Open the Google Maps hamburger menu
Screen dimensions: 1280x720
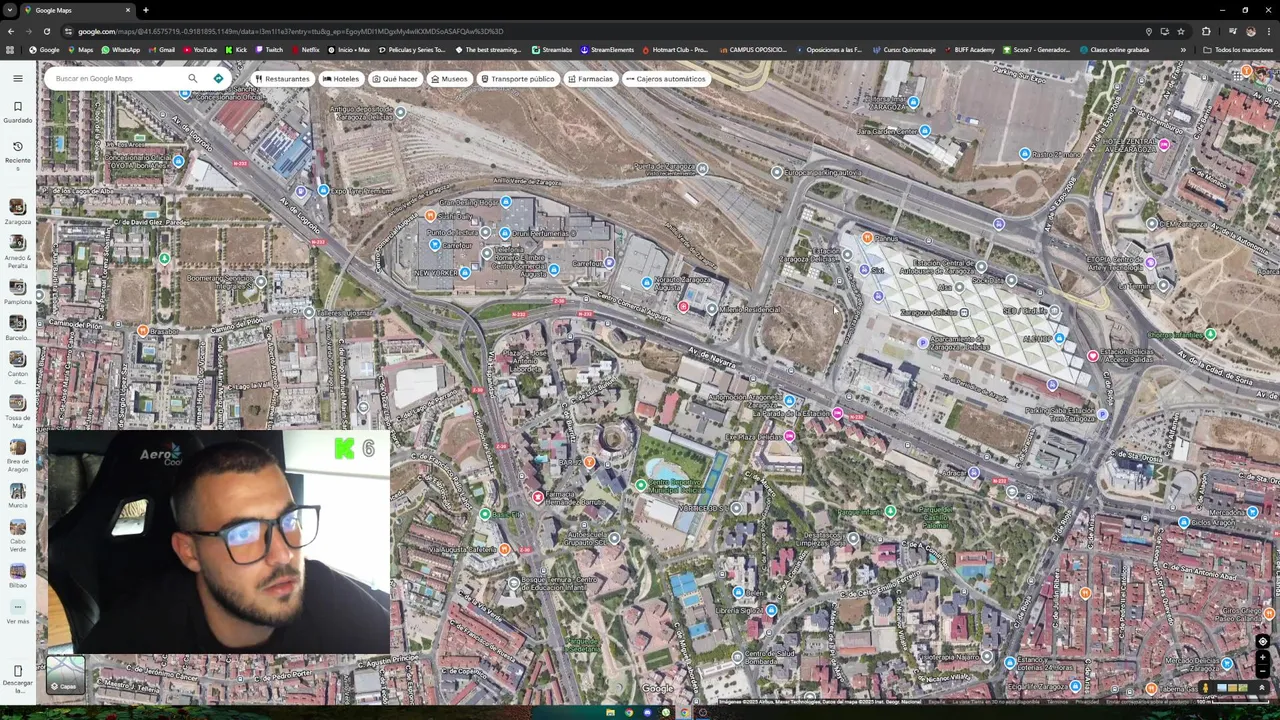[17, 78]
